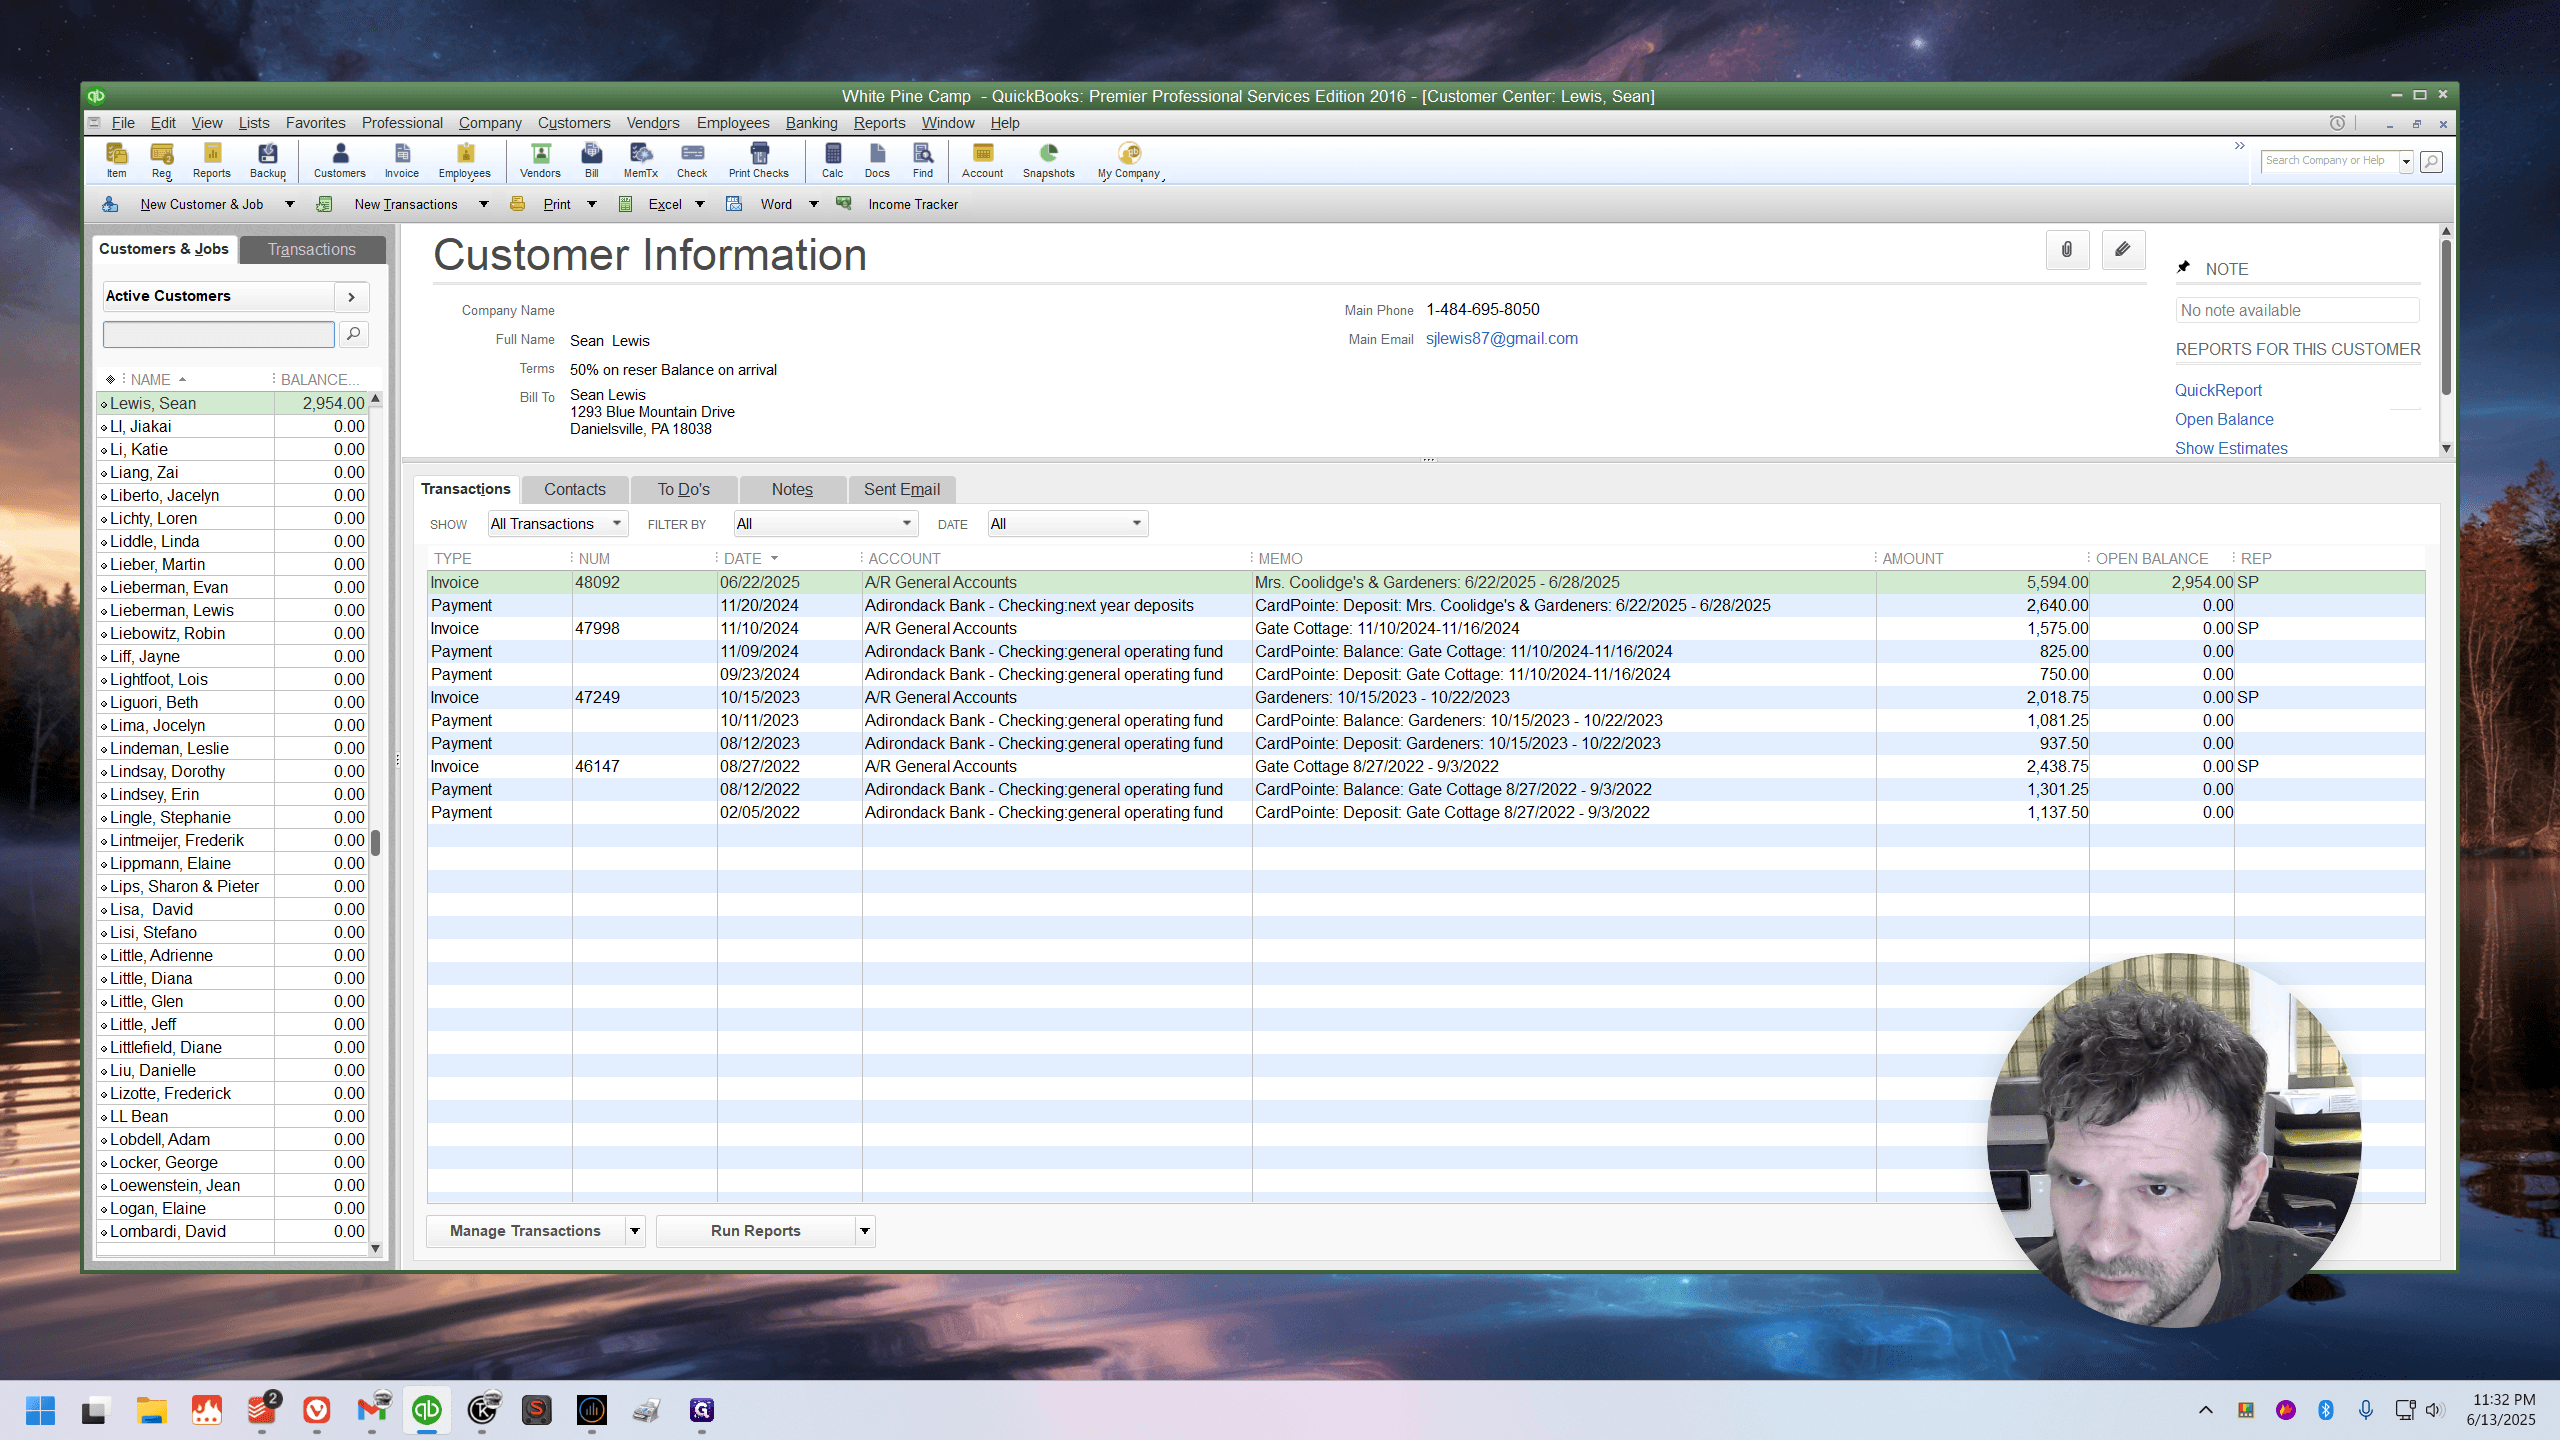Click the sjlewis87@gmail.com email link
The width and height of the screenshot is (2560, 1440).
tap(1502, 339)
